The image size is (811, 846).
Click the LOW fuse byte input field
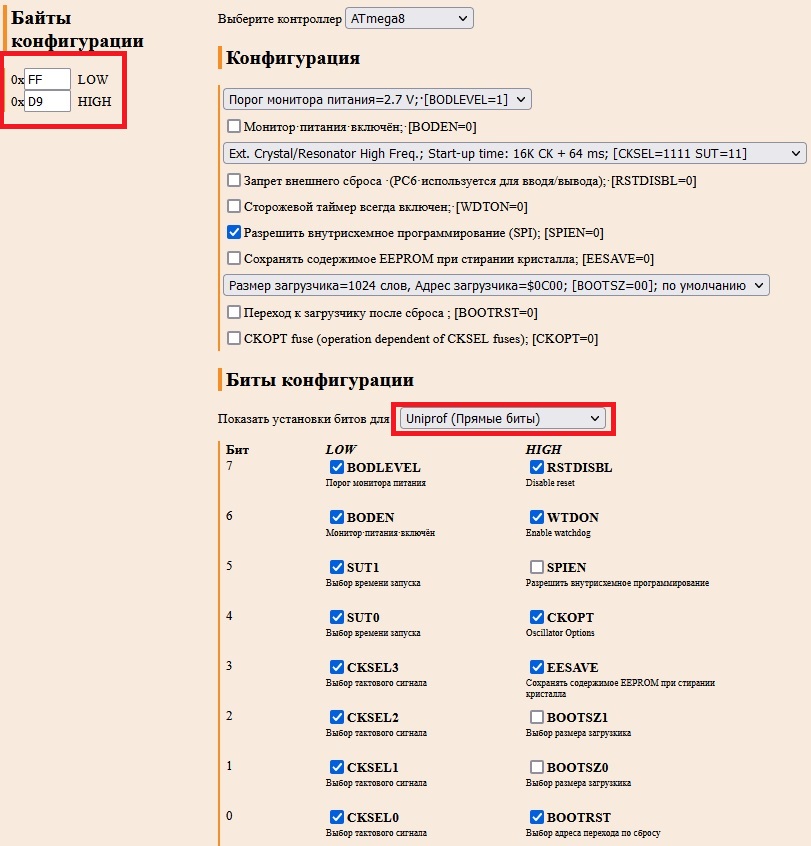point(48,79)
